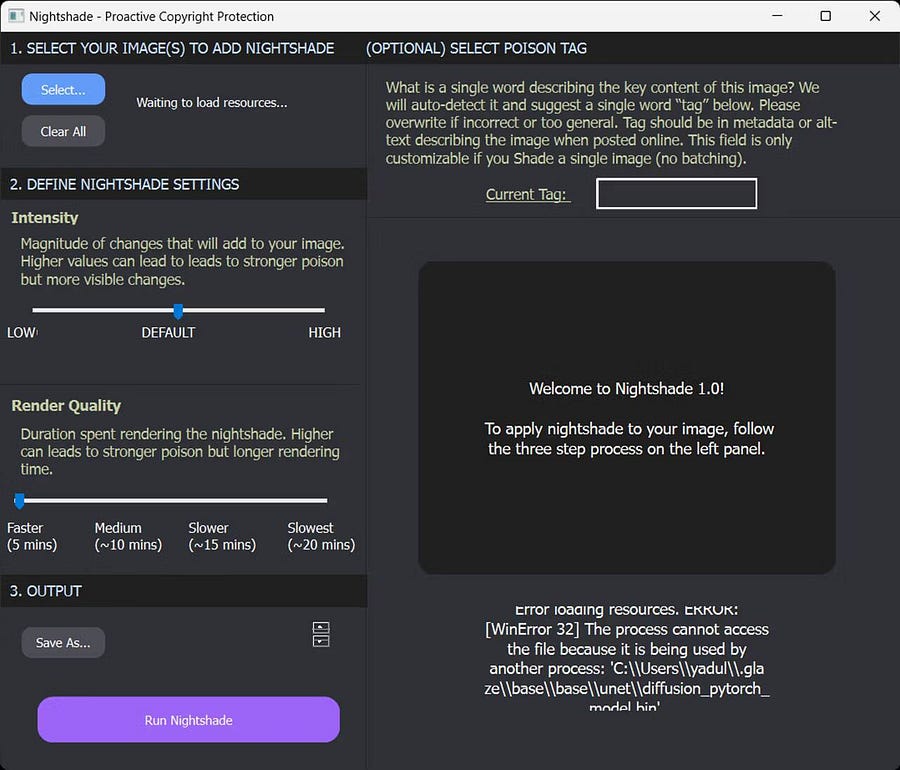Set Intensity to LOW on the slider track
Screen dimensions: 900x770
click(x=35, y=310)
